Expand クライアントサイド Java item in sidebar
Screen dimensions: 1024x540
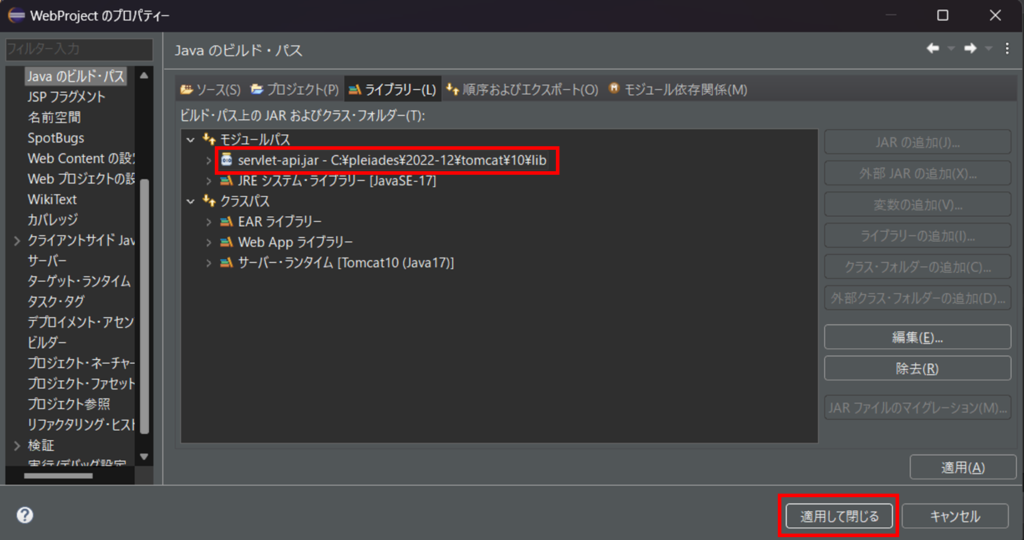(x=16, y=240)
